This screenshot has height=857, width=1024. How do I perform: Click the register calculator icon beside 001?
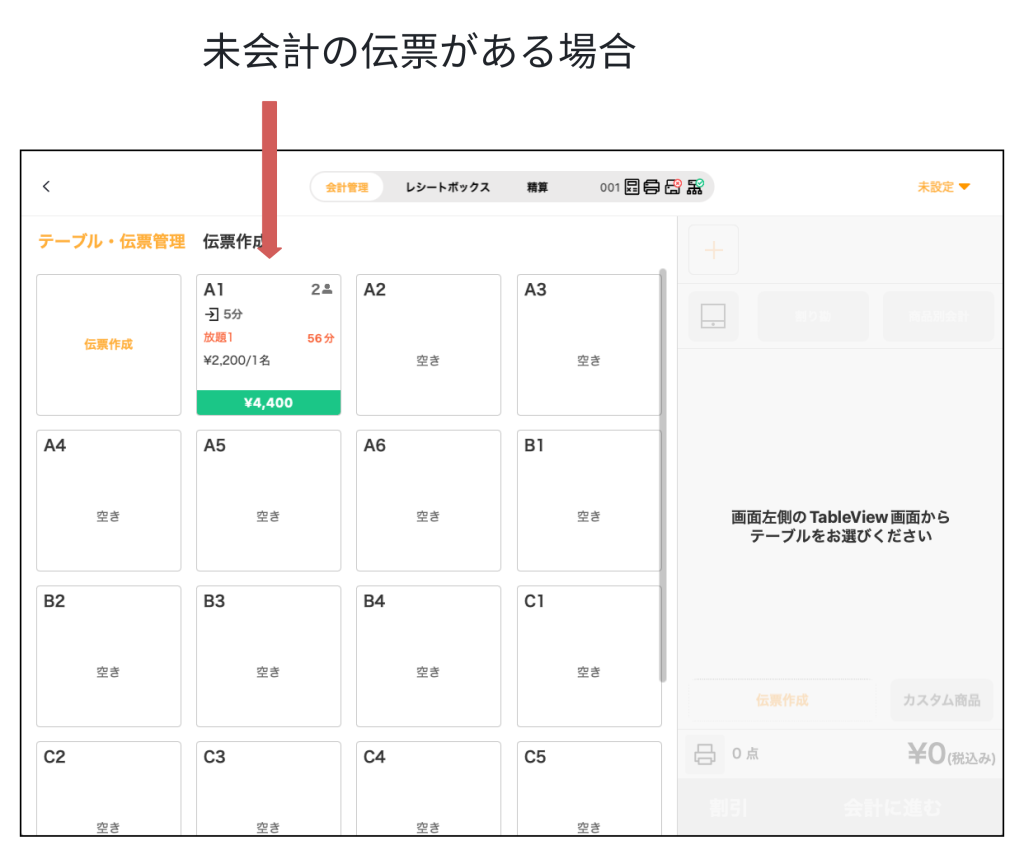[632, 187]
